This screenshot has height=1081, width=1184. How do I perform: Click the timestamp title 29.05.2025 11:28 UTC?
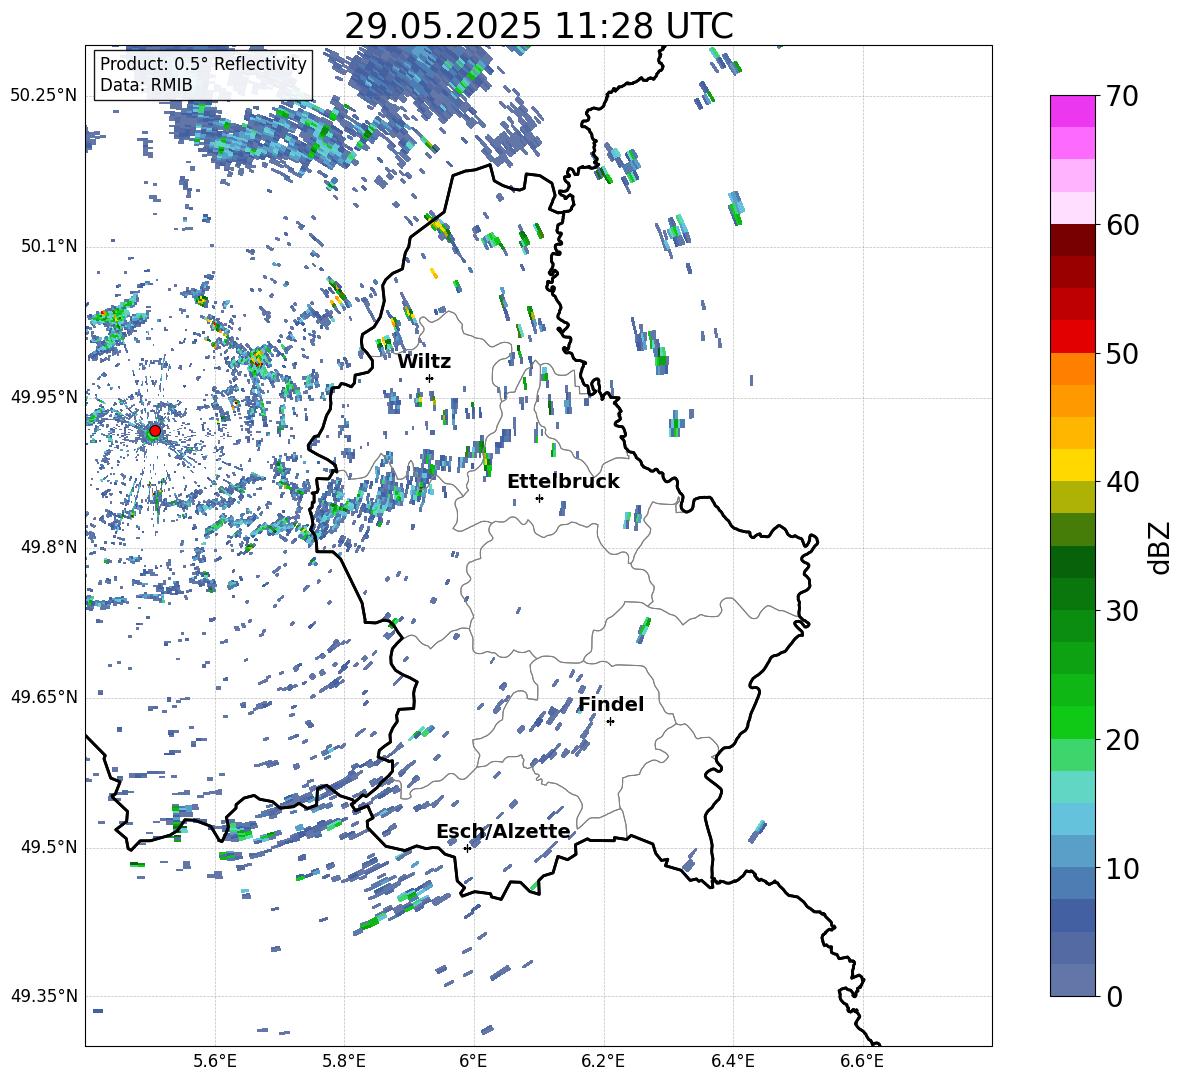point(539,26)
